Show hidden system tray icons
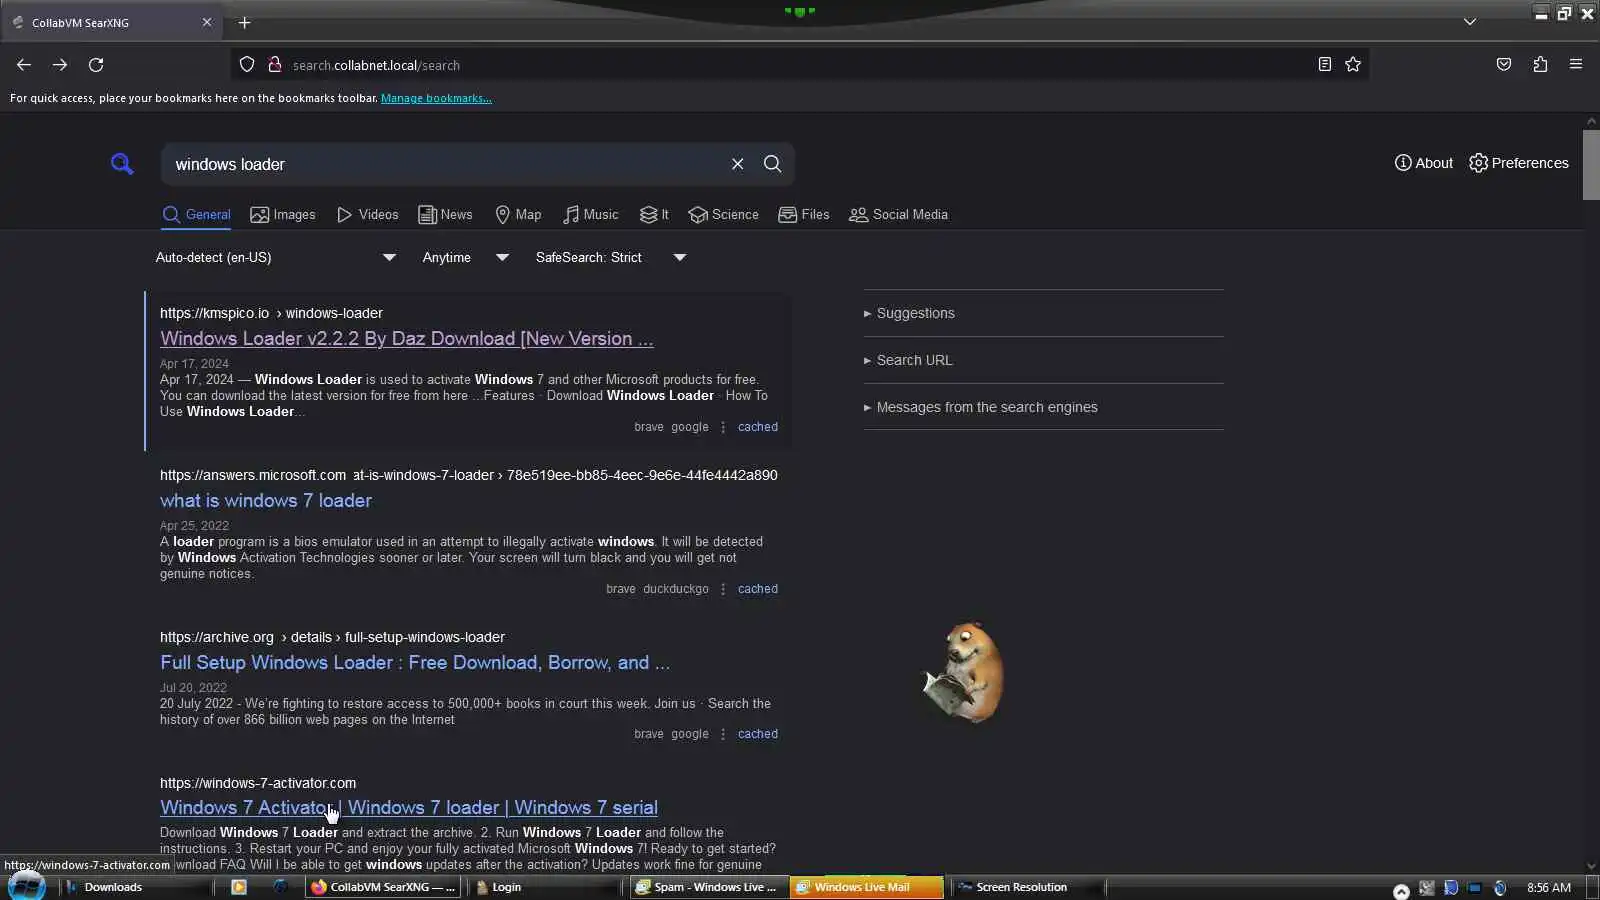Image resolution: width=1600 pixels, height=900 pixels. (1401, 890)
